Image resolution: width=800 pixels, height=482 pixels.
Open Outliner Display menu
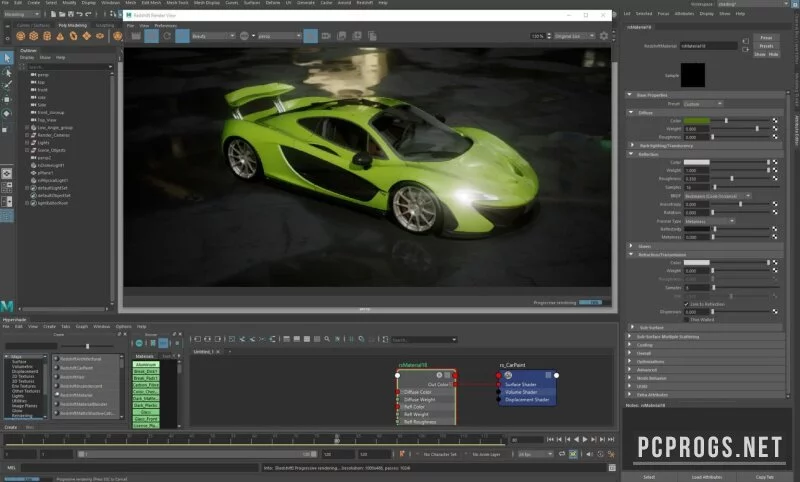(x=27, y=58)
